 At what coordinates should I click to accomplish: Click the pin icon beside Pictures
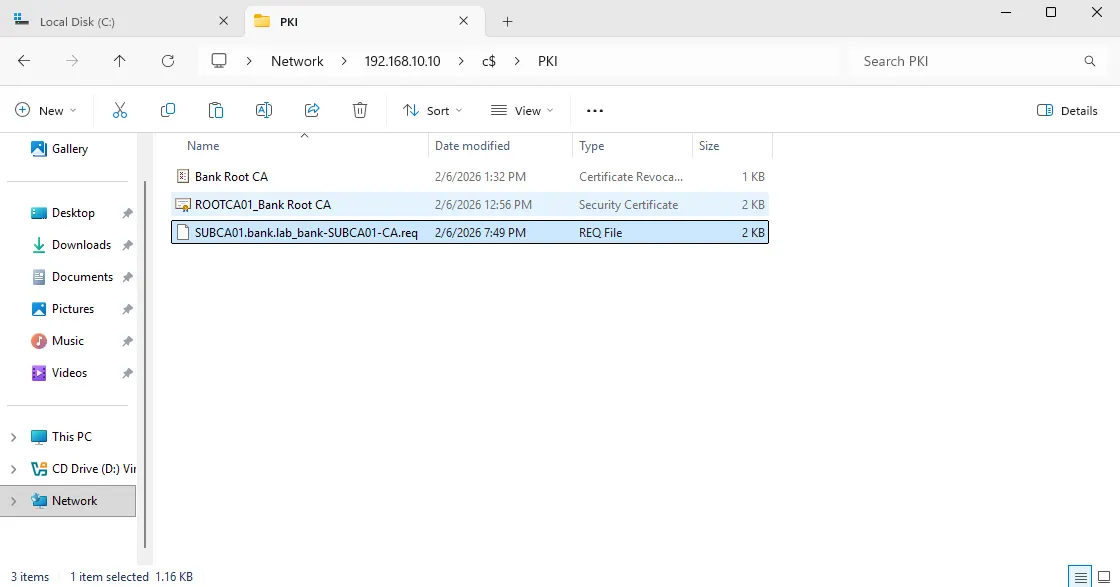(127, 309)
